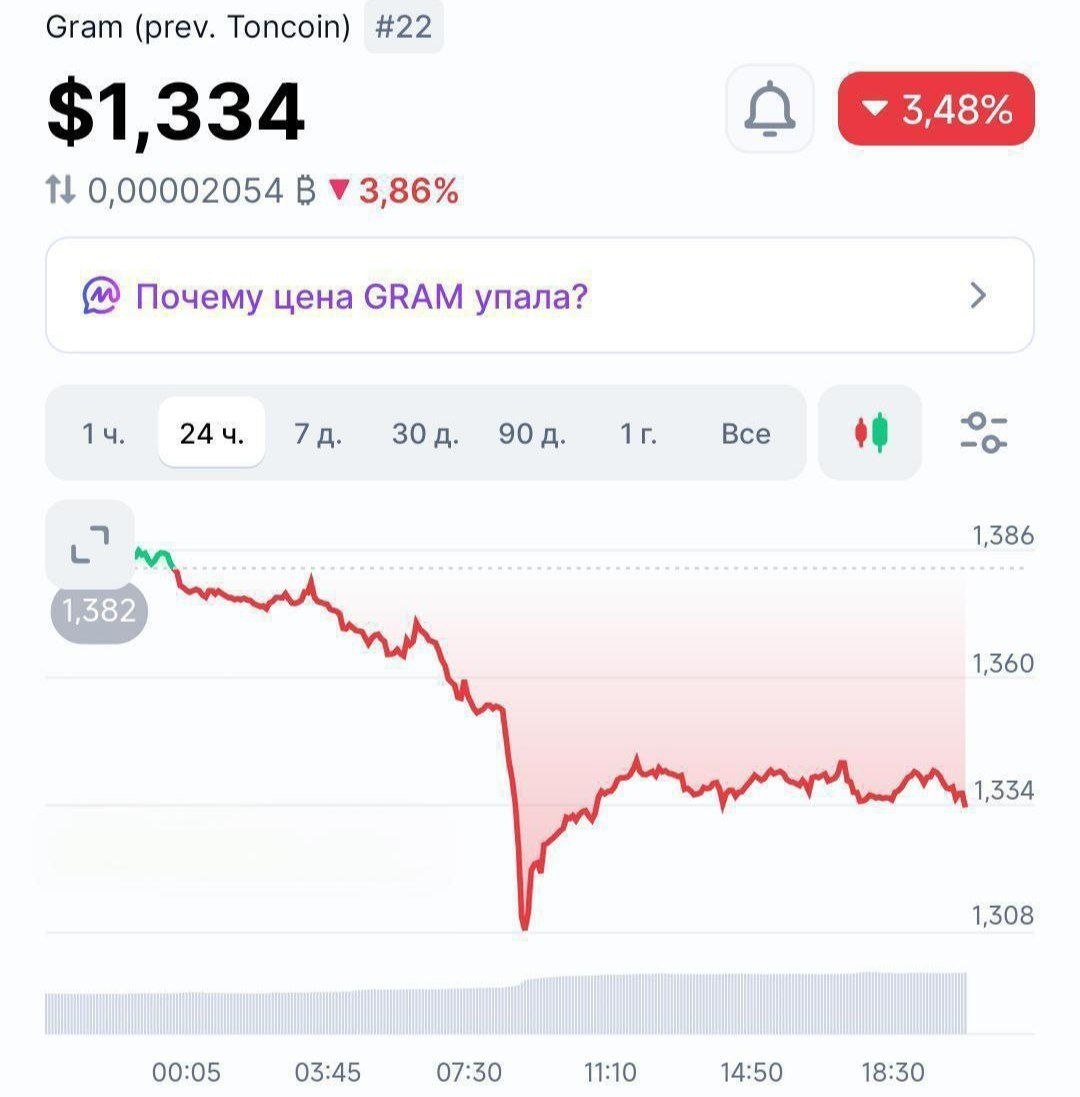Image resolution: width=1080 pixels, height=1097 pixels.
Task: Click the #22 rank badge
Action: point(404,27)
